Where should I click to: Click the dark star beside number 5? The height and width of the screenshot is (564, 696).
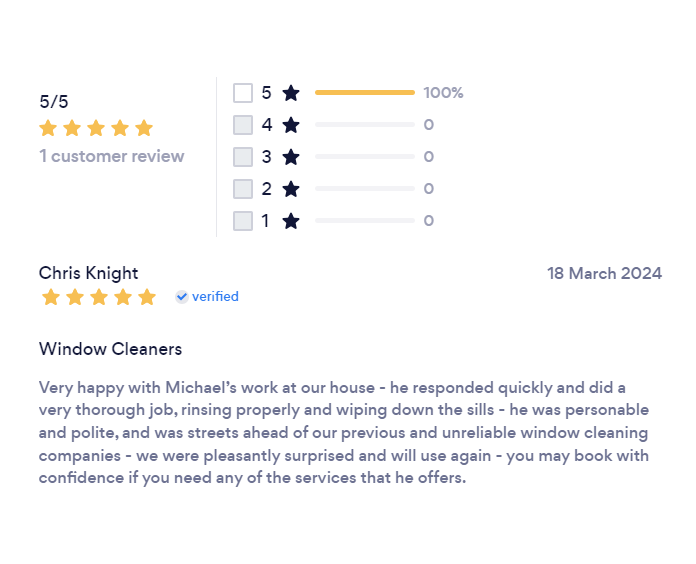(x=291, y=93)
